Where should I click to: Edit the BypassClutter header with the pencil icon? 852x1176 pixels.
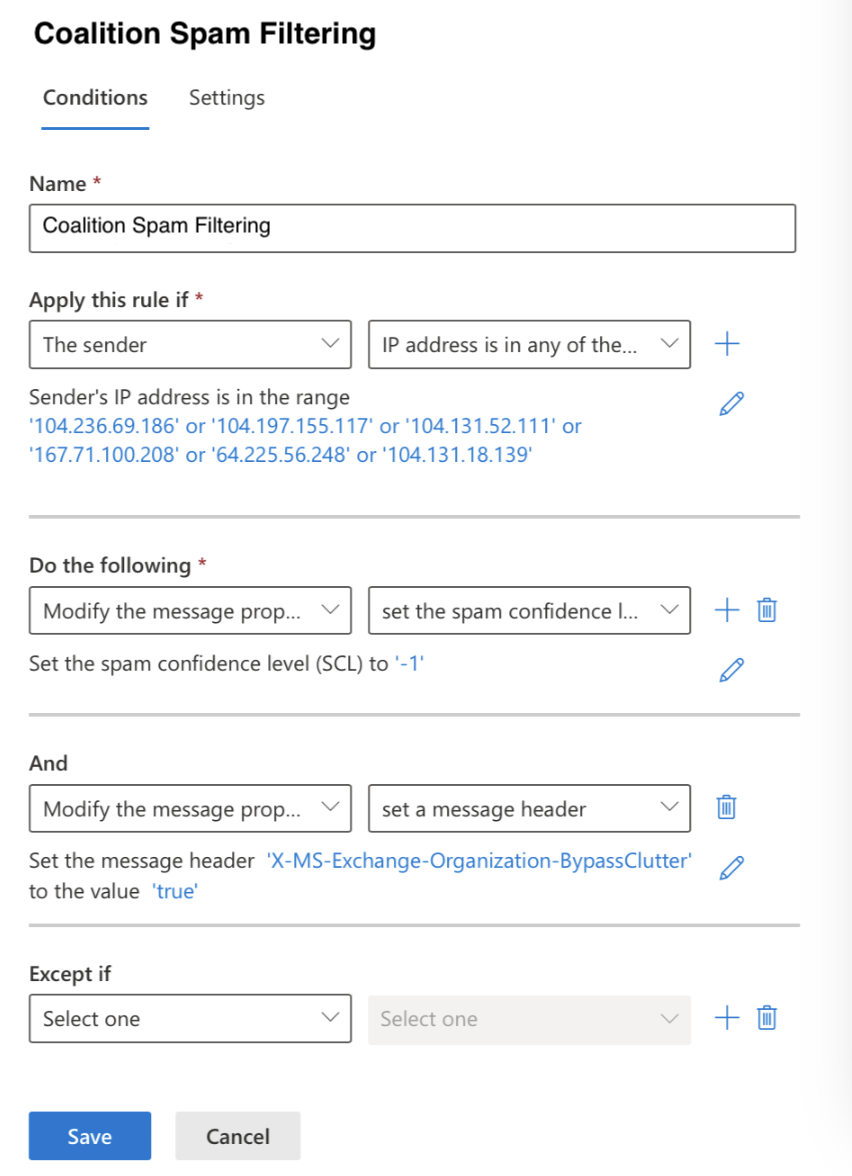[x=731, y=868]
